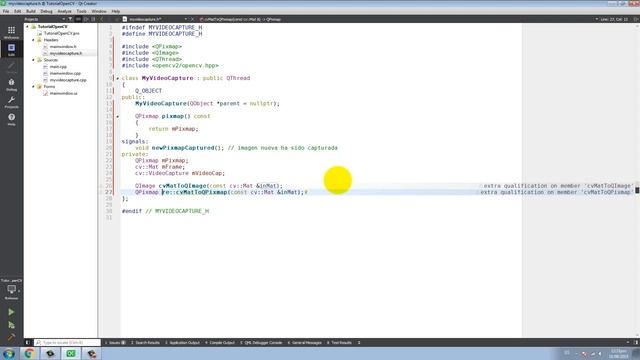Show the Issues output pane
The height and width of the screenshot is (360, 640).
(115, 342)
